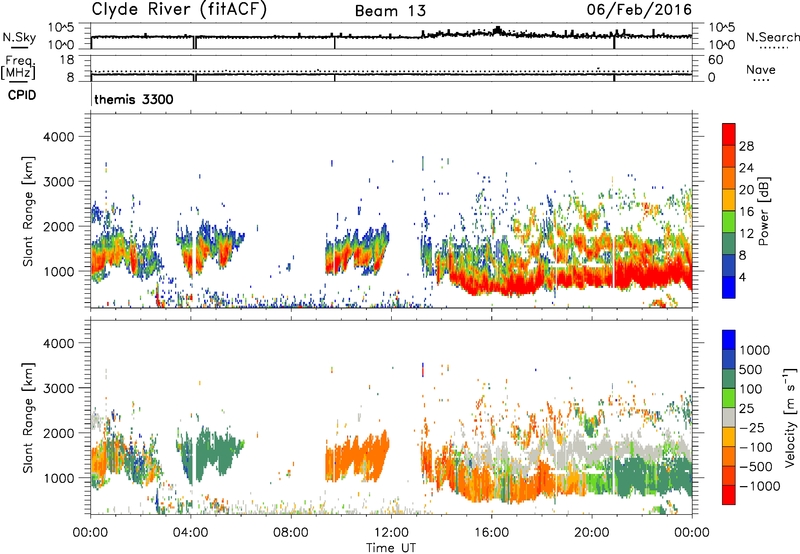800x554 pixels.
Task: Click the '-1000' label on Velocity colorbar
Action: coord(760,486)
